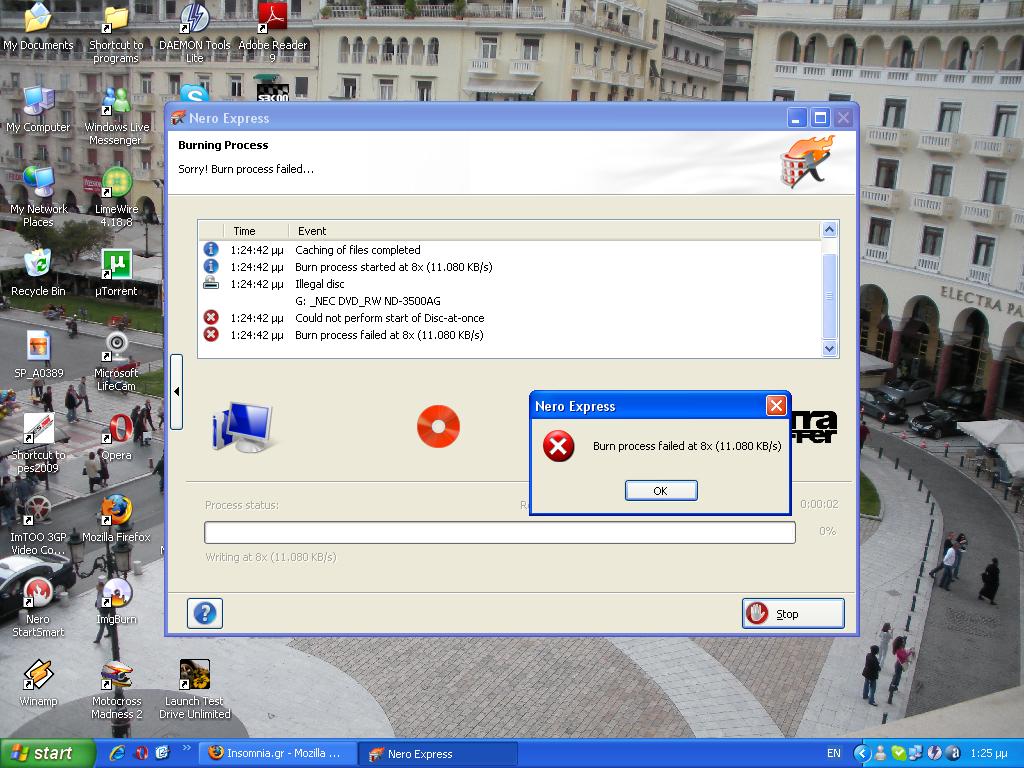Screen dimensions: 1024x768
Task: Open Winamp desktop icon
Action: pos(38,684)
